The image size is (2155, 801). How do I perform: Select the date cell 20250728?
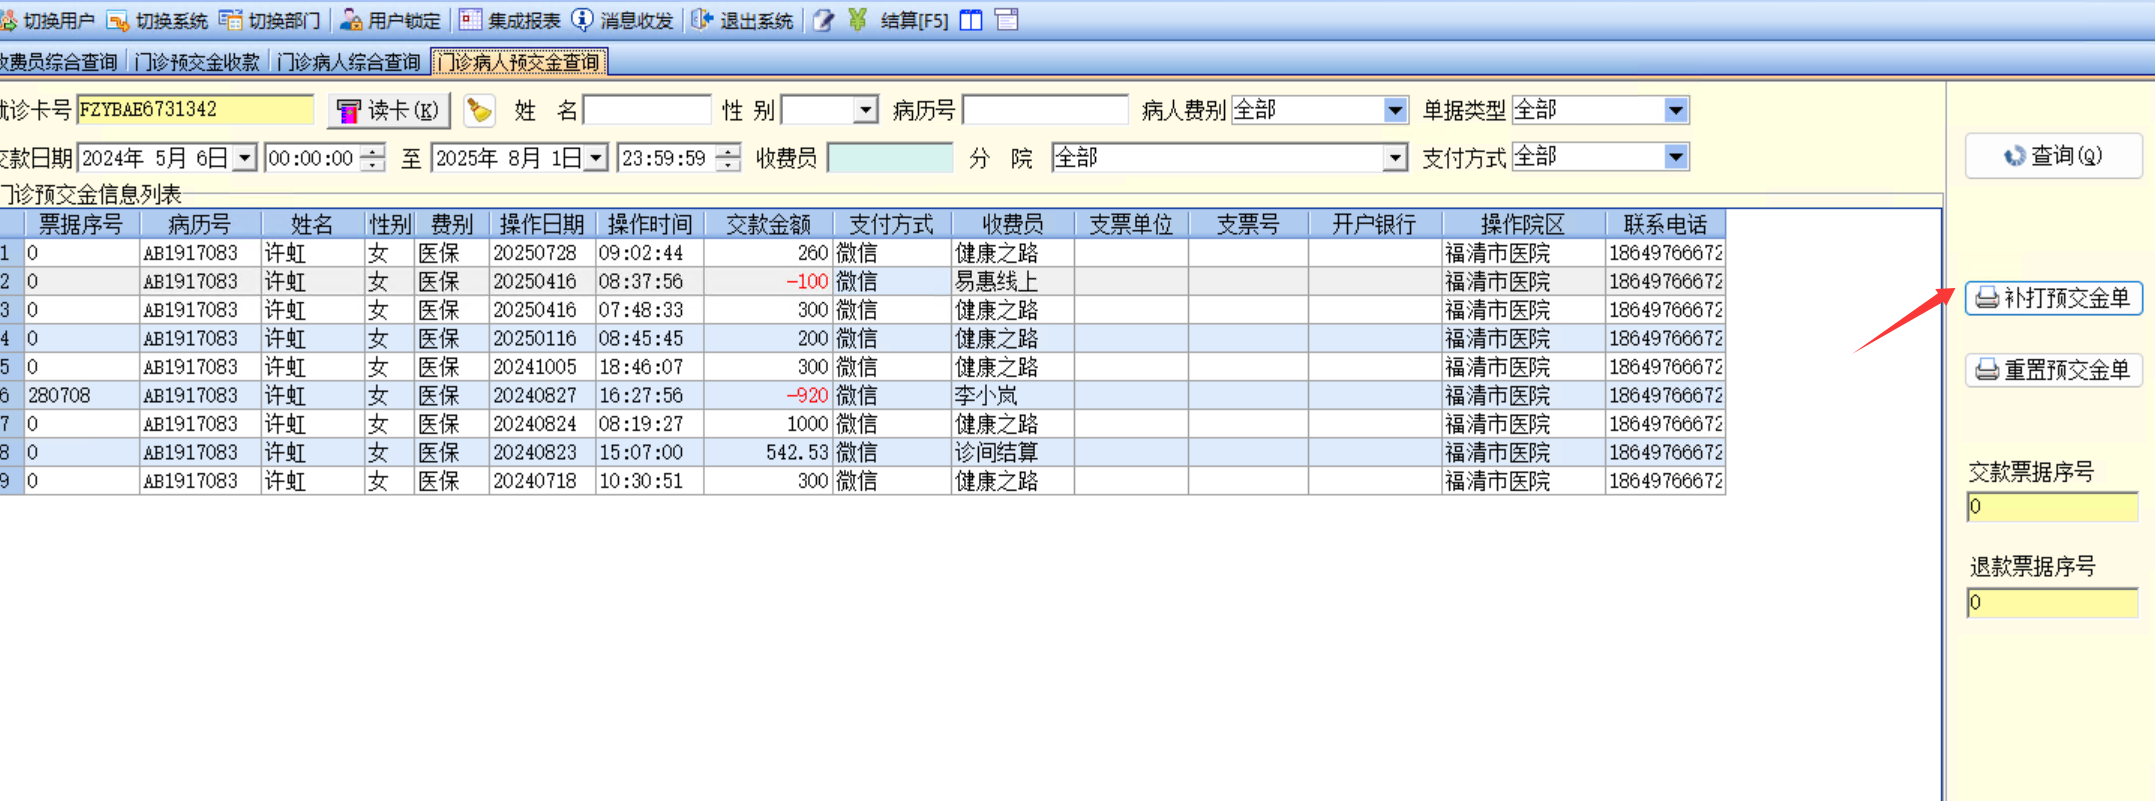(542, 253)
